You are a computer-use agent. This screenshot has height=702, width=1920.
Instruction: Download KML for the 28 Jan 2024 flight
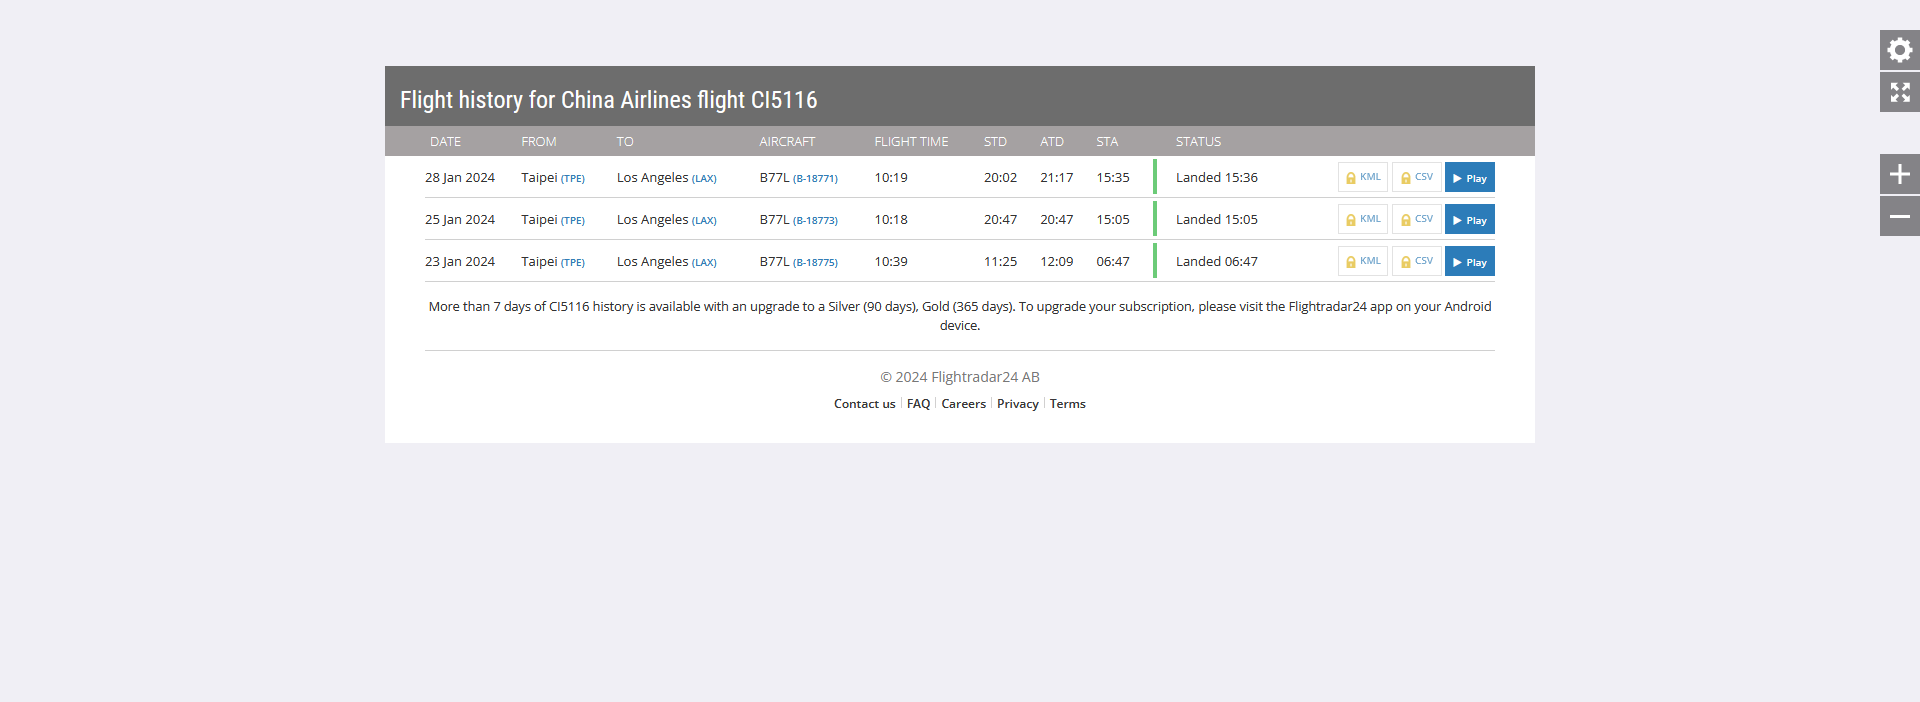tap(1363, 177)
